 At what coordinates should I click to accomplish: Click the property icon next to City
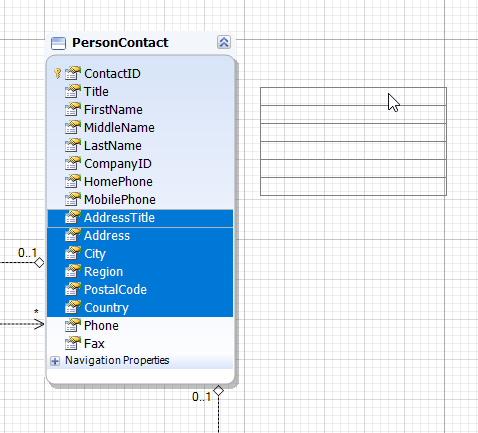73,253
